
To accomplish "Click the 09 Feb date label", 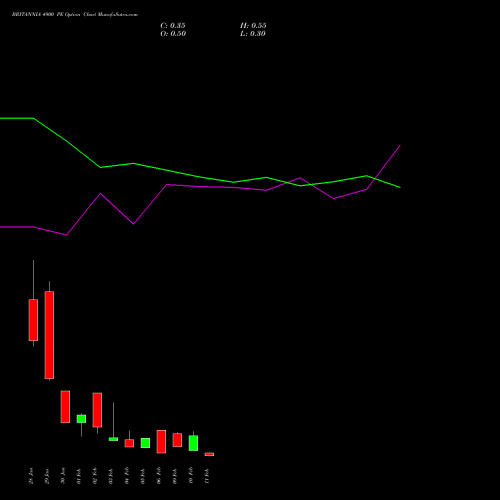I will 175,476.
